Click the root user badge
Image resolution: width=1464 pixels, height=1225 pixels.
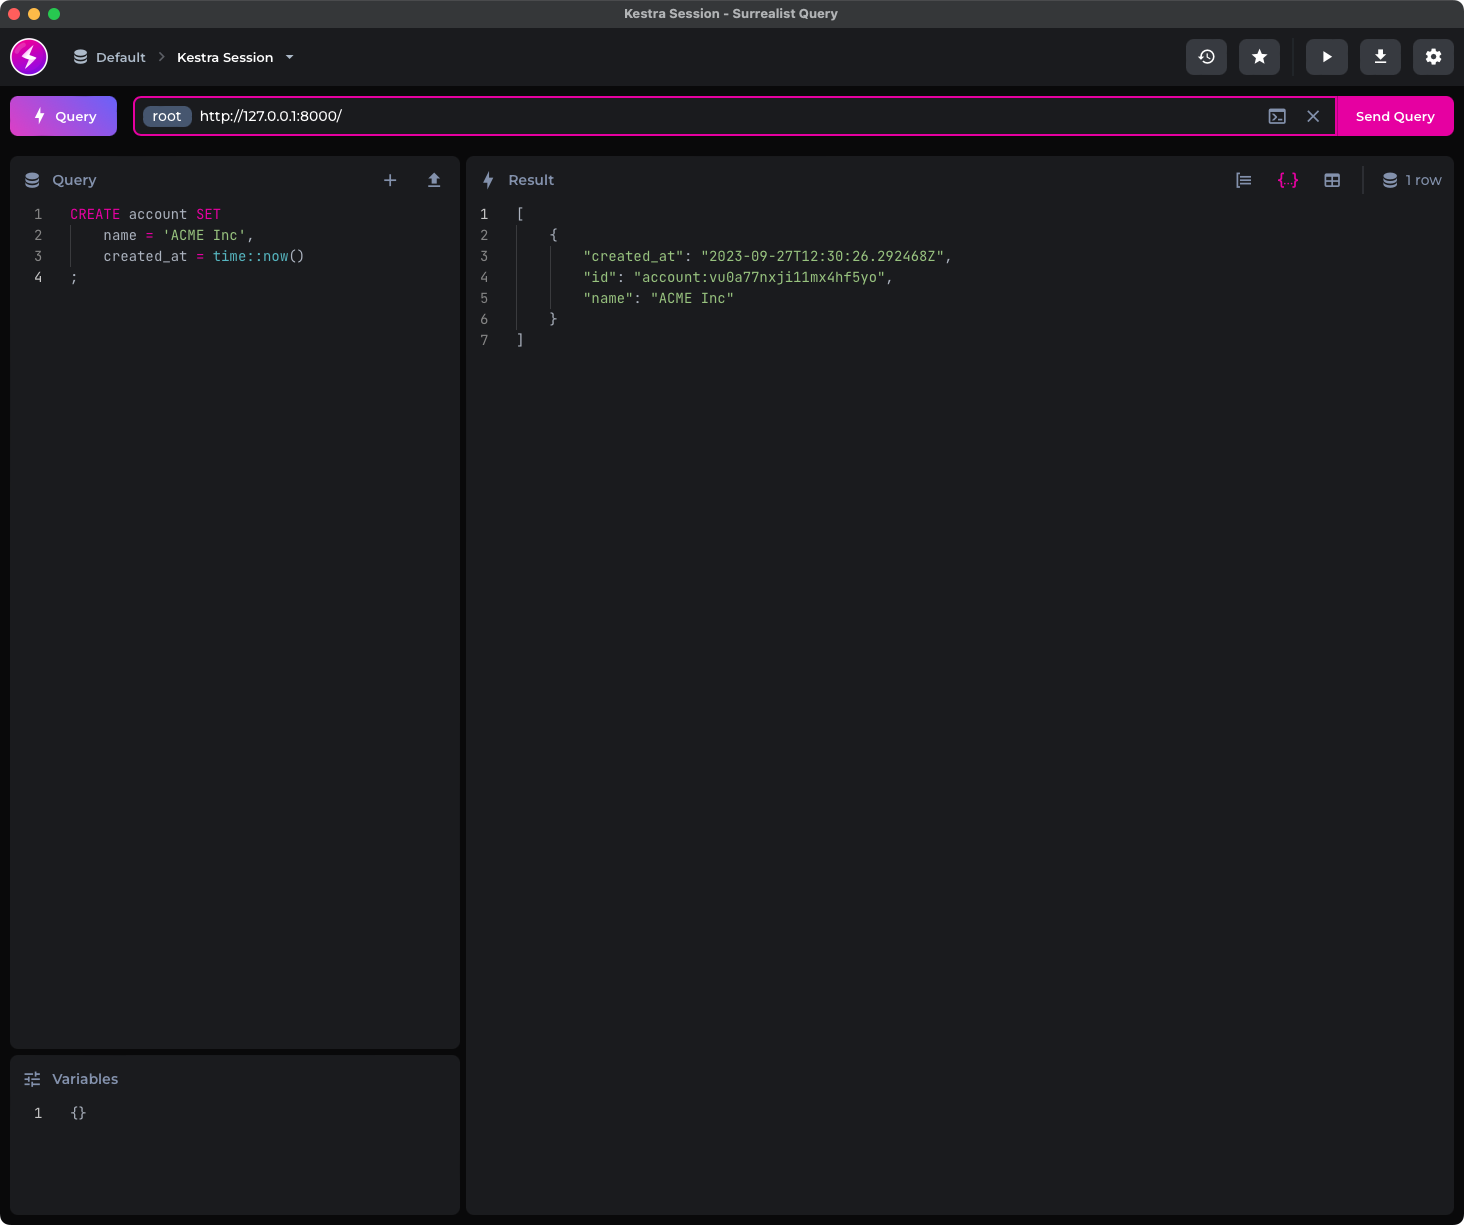[x=167, y=116]
